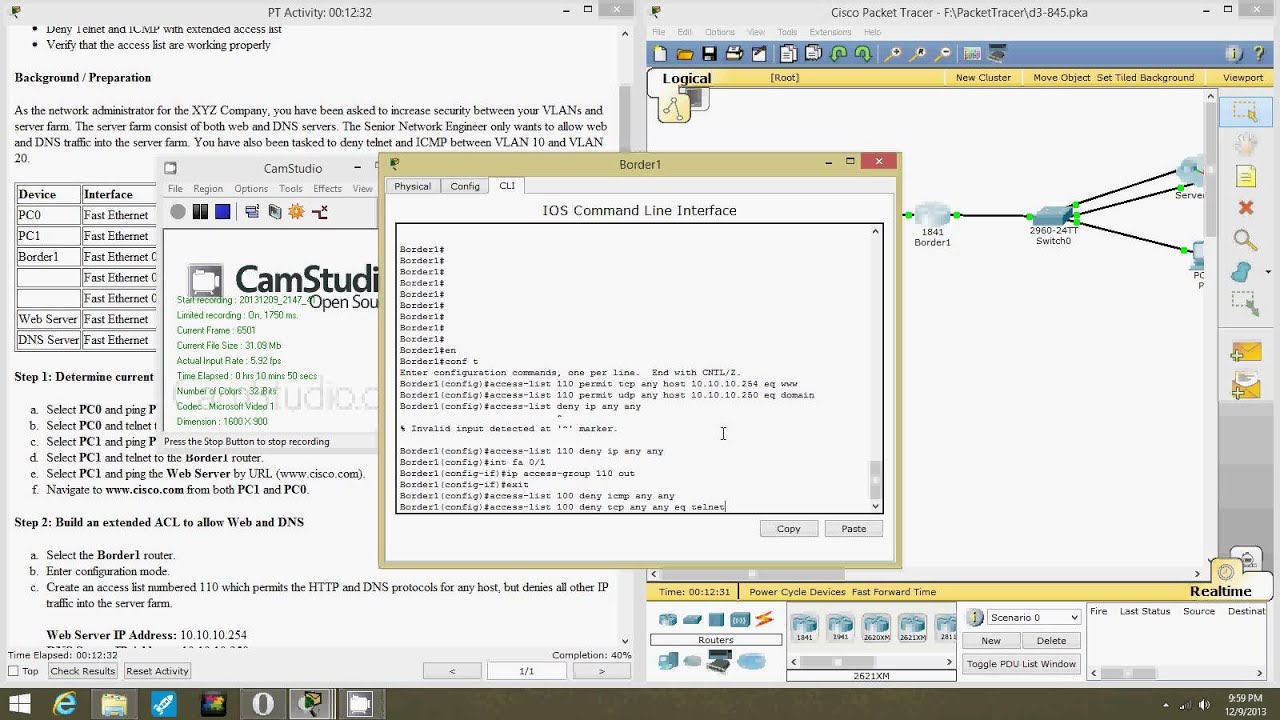Switch to the Config tab in Border1
Screen dimensions: 1280x720
pos(465,186)
